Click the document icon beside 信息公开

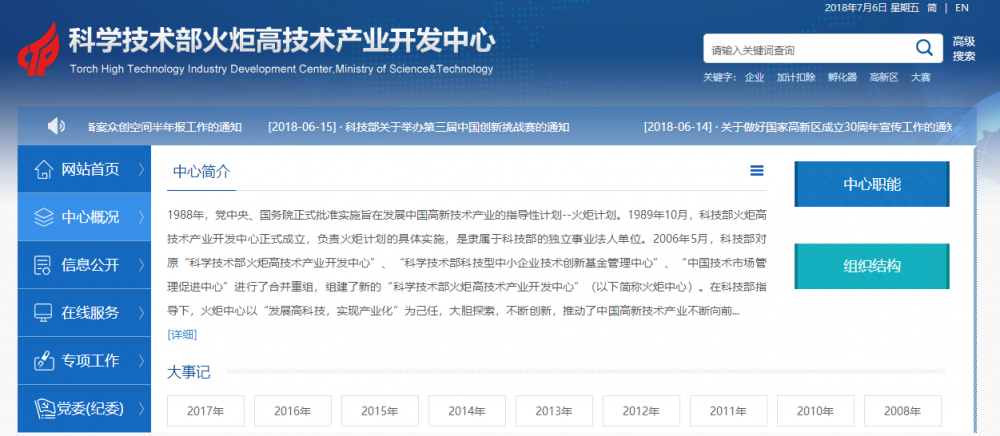pyautogui.click(x=43, y=265)
